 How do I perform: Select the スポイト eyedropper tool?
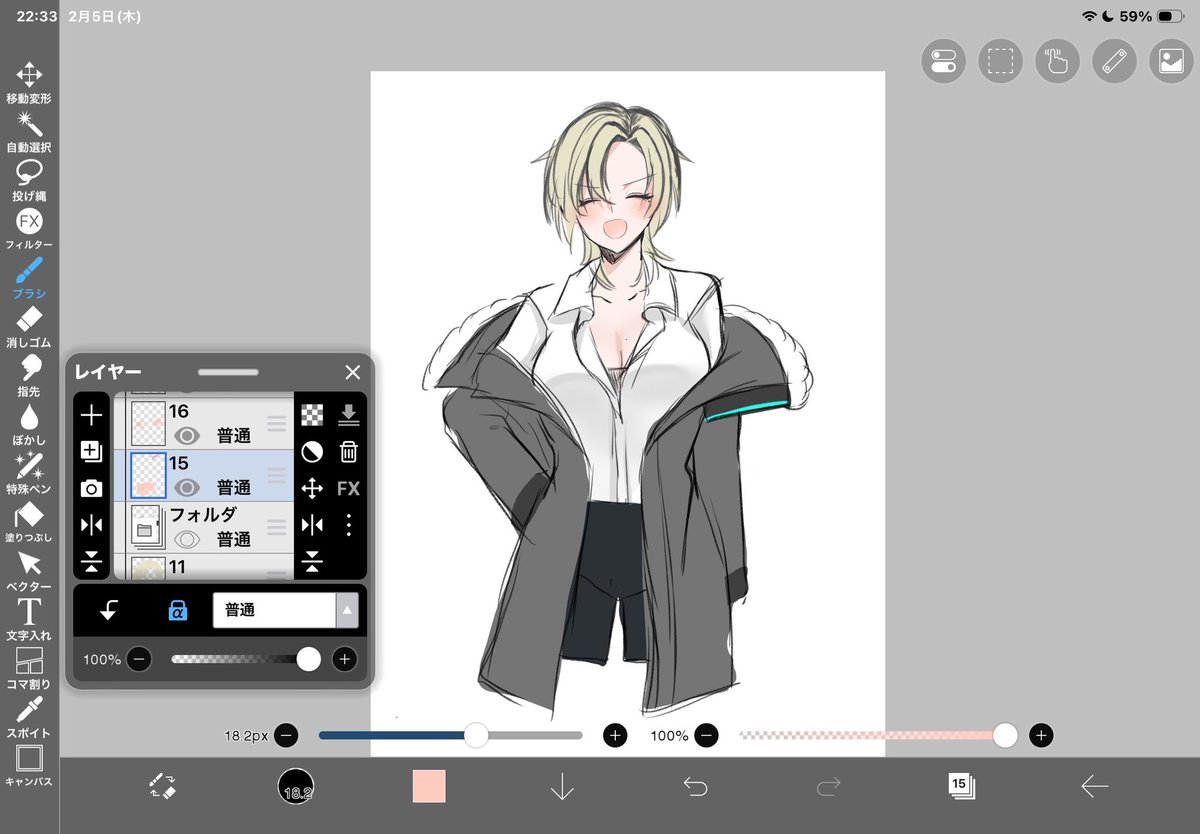tap(29, 718)
